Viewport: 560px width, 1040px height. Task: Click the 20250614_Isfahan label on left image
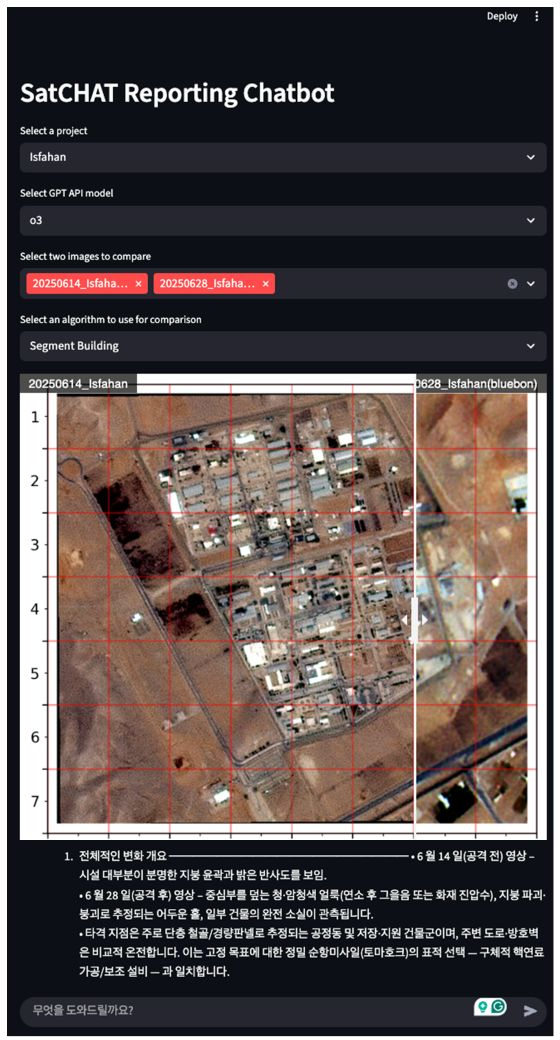point(78,384)
